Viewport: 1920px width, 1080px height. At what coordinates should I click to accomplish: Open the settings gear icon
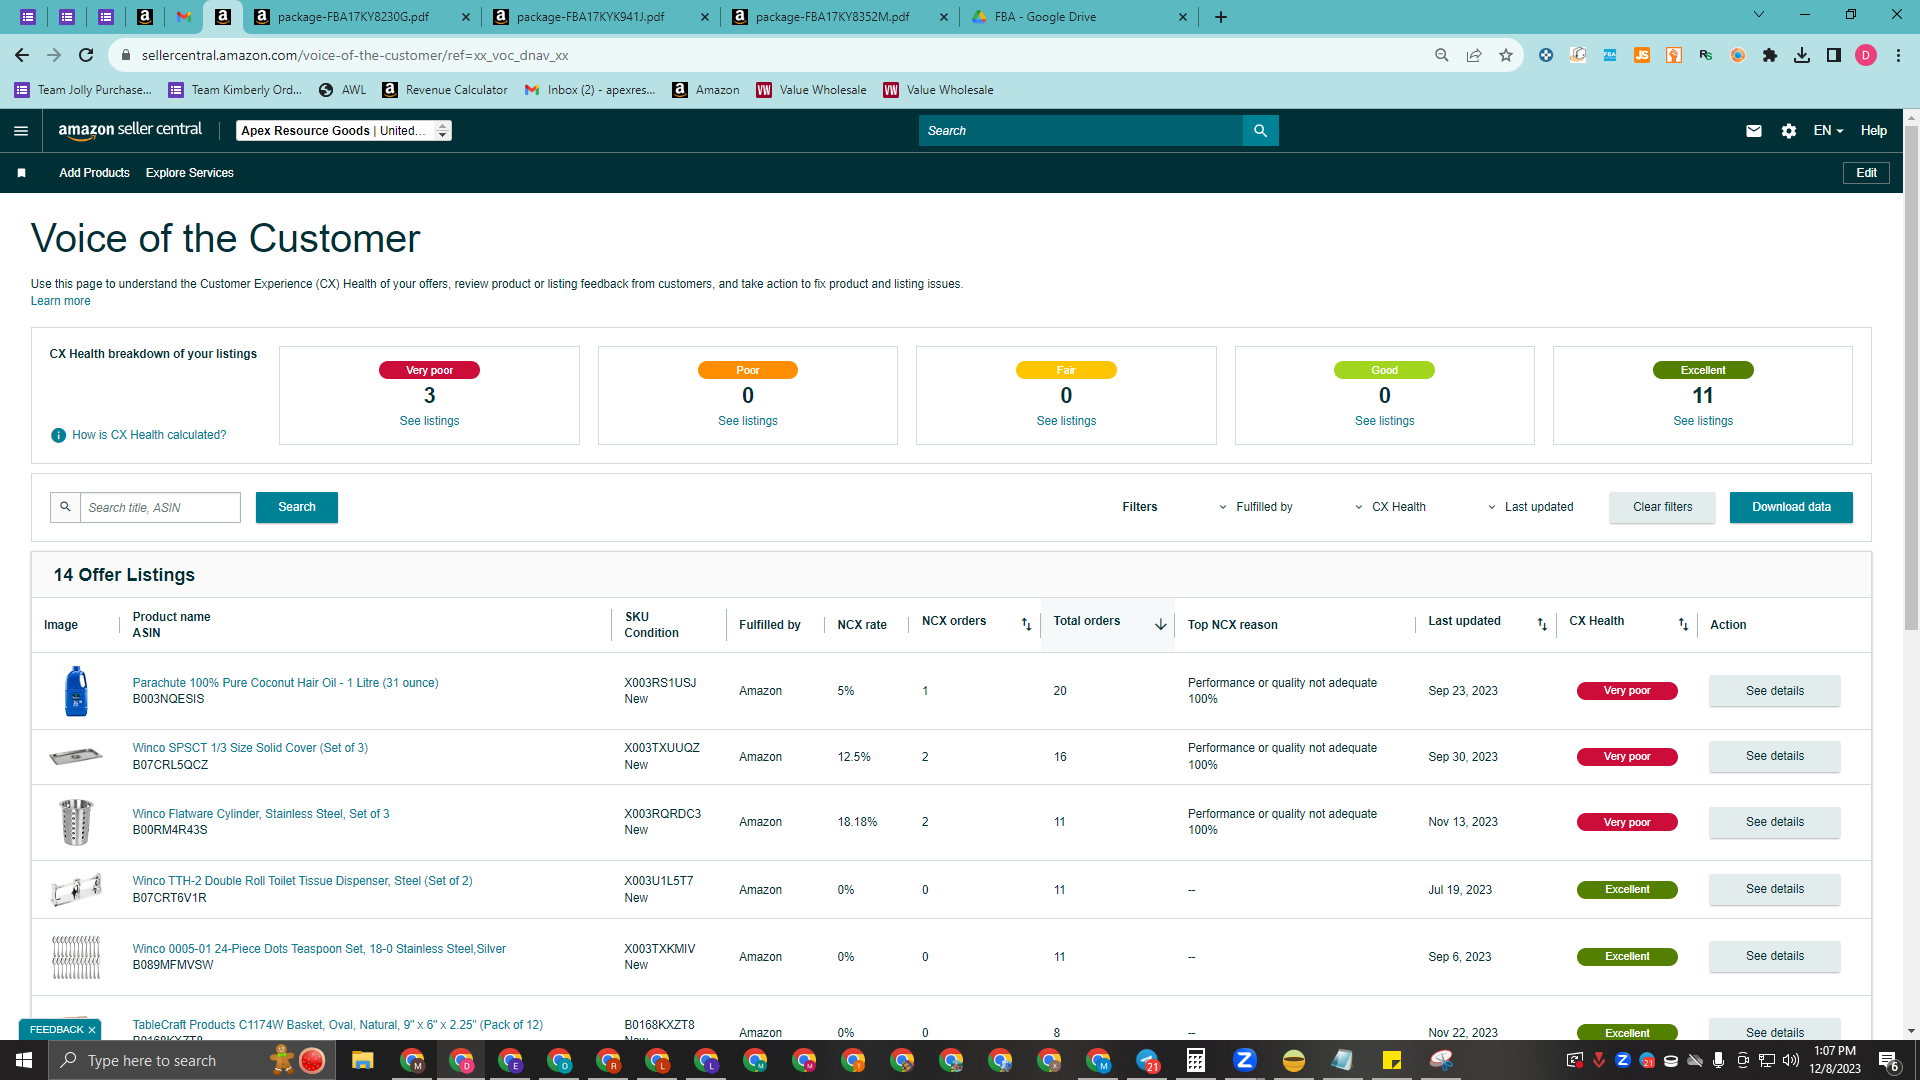tap(1789, 131)
